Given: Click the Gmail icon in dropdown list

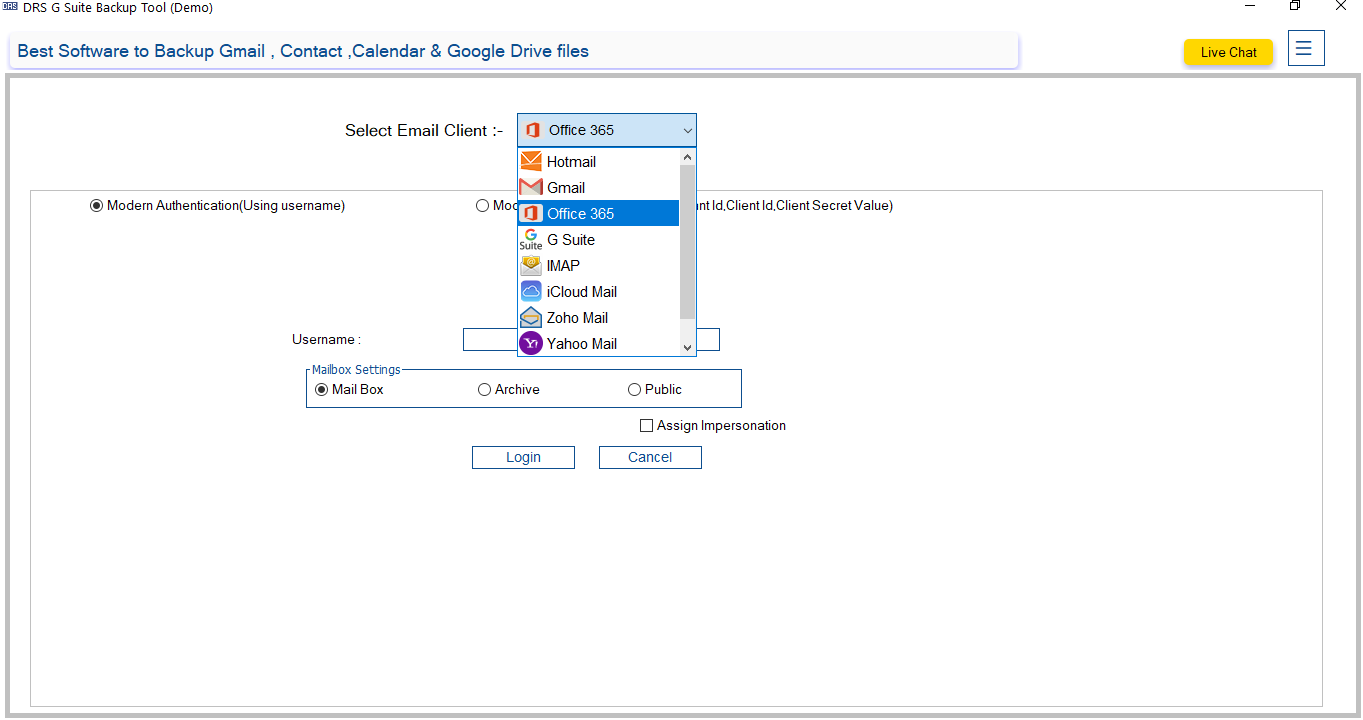Looking at the screenshot, I should [531, 188].
